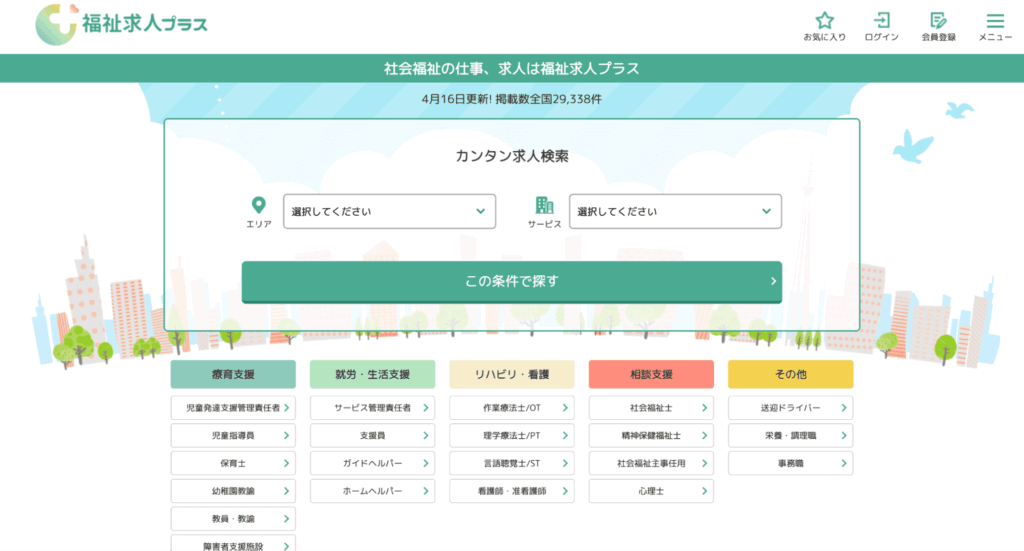Open 心理士 job listing
This screenshot has width=1024, height=551.
(651, 491)
